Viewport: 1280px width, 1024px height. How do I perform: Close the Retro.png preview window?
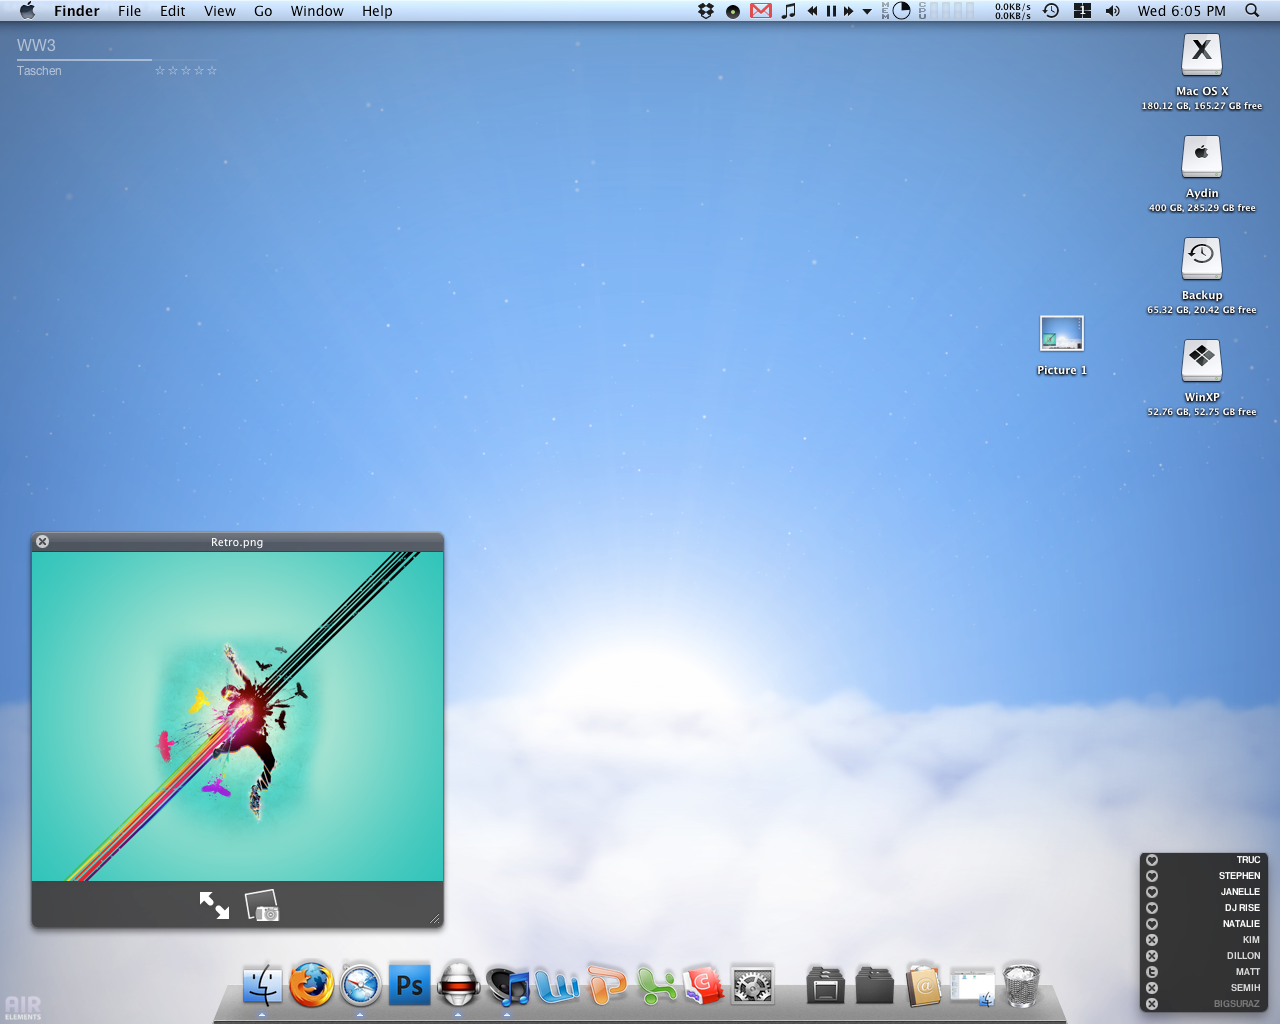42,541
